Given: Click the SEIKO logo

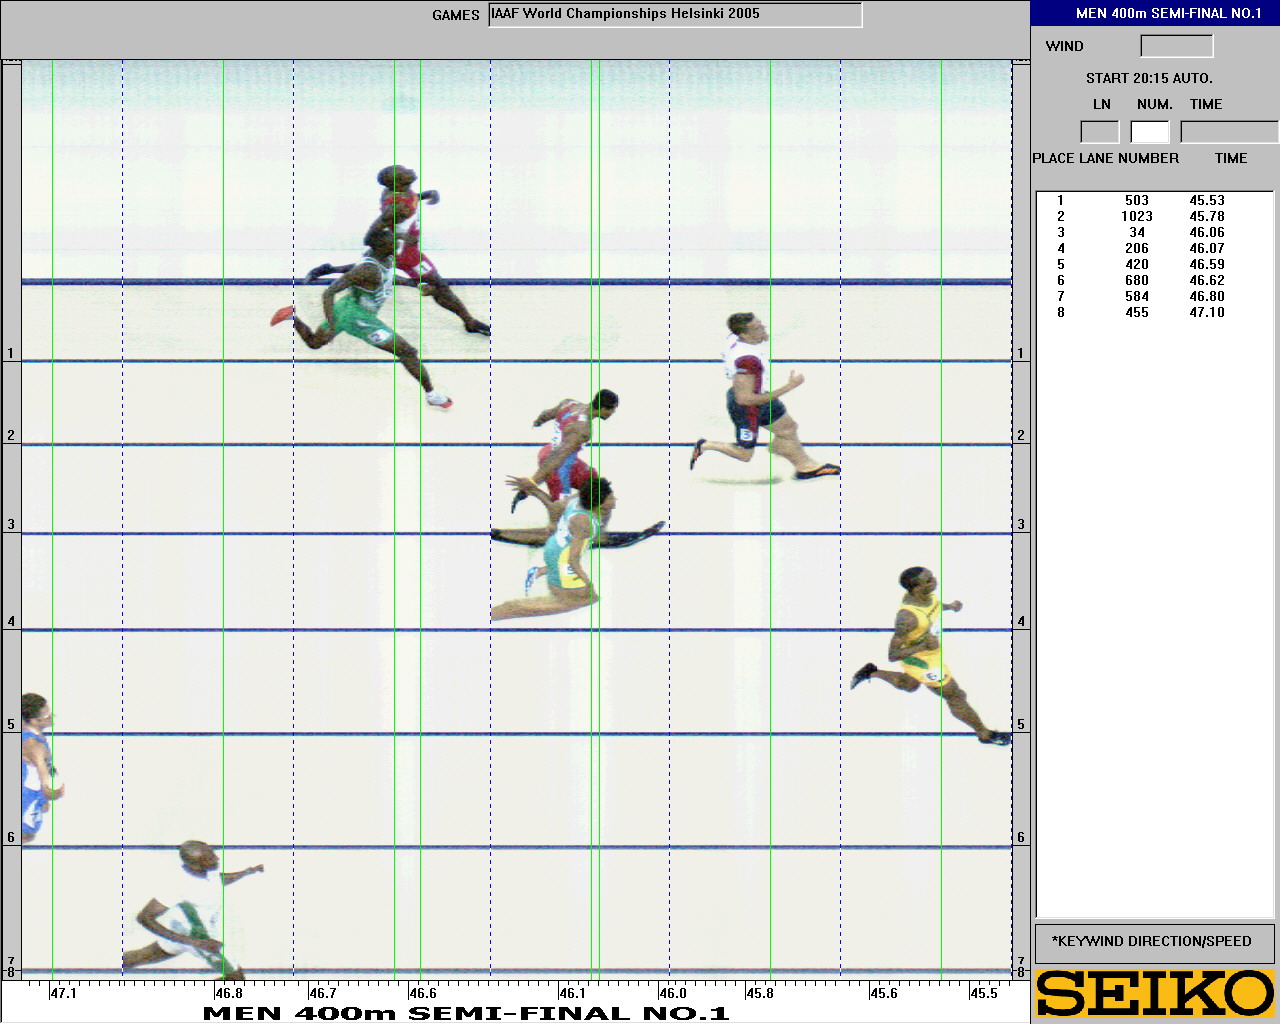Looking at the screenshot, I should [1155, 993].
